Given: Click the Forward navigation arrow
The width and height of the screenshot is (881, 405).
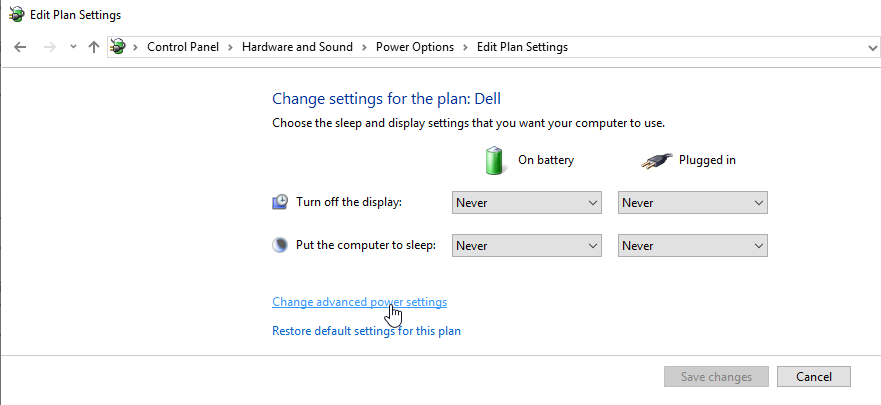Looking at the screenshot, I should pos(49,47).
